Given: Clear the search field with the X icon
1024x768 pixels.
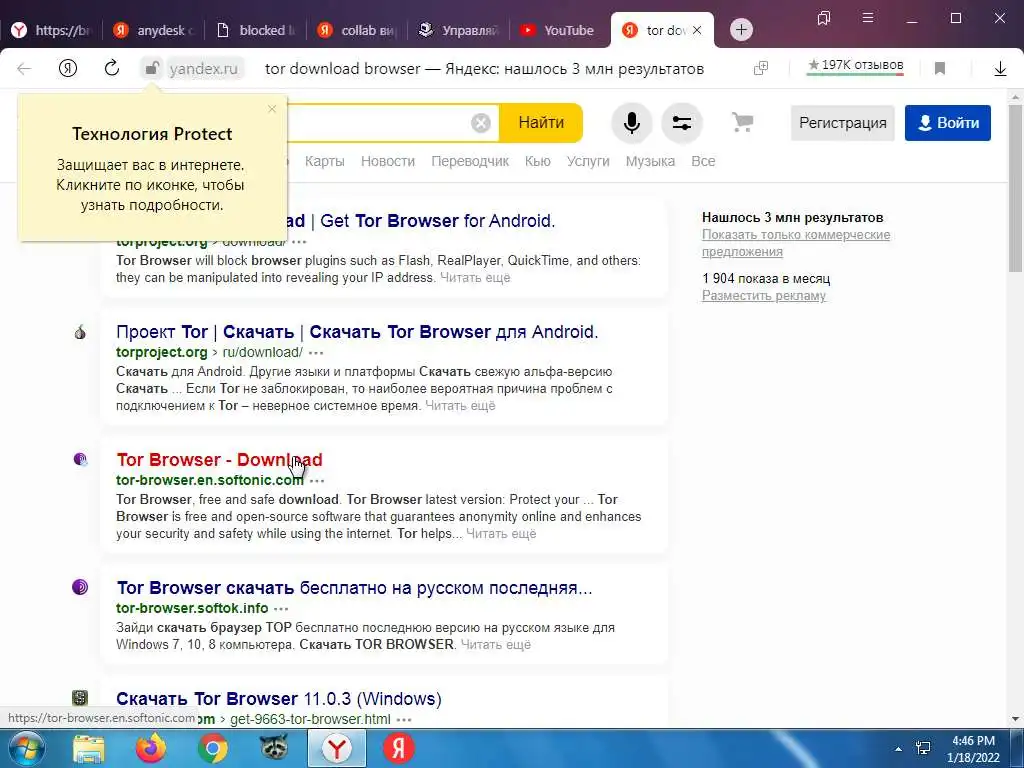Looking at the screenshot, I should pos(481,123).
